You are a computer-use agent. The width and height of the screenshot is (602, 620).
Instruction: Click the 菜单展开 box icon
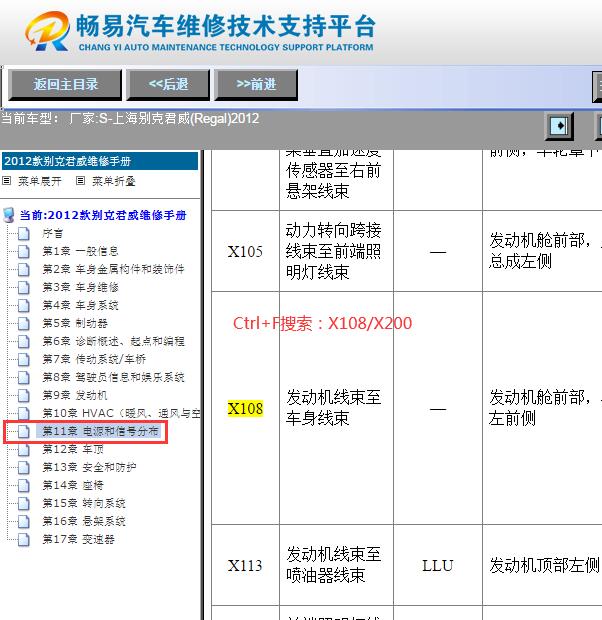click(6, 181)
